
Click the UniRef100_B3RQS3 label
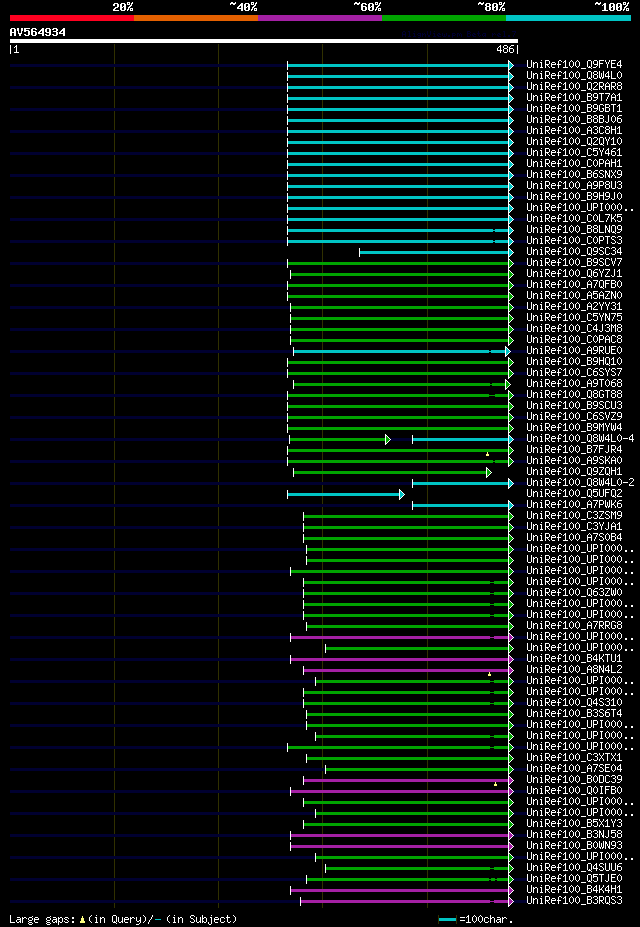point(574,901)
